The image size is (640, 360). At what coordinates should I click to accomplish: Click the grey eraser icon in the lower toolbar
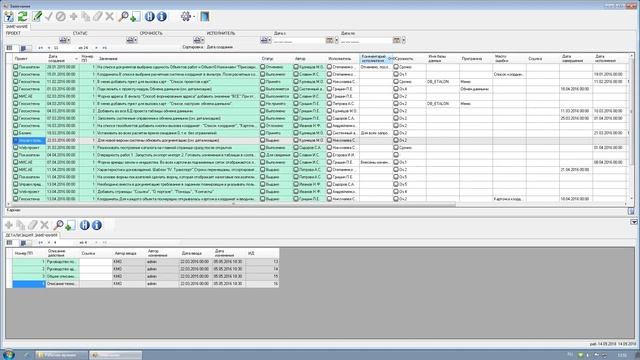pyautogui.click(x=32, y=225)
